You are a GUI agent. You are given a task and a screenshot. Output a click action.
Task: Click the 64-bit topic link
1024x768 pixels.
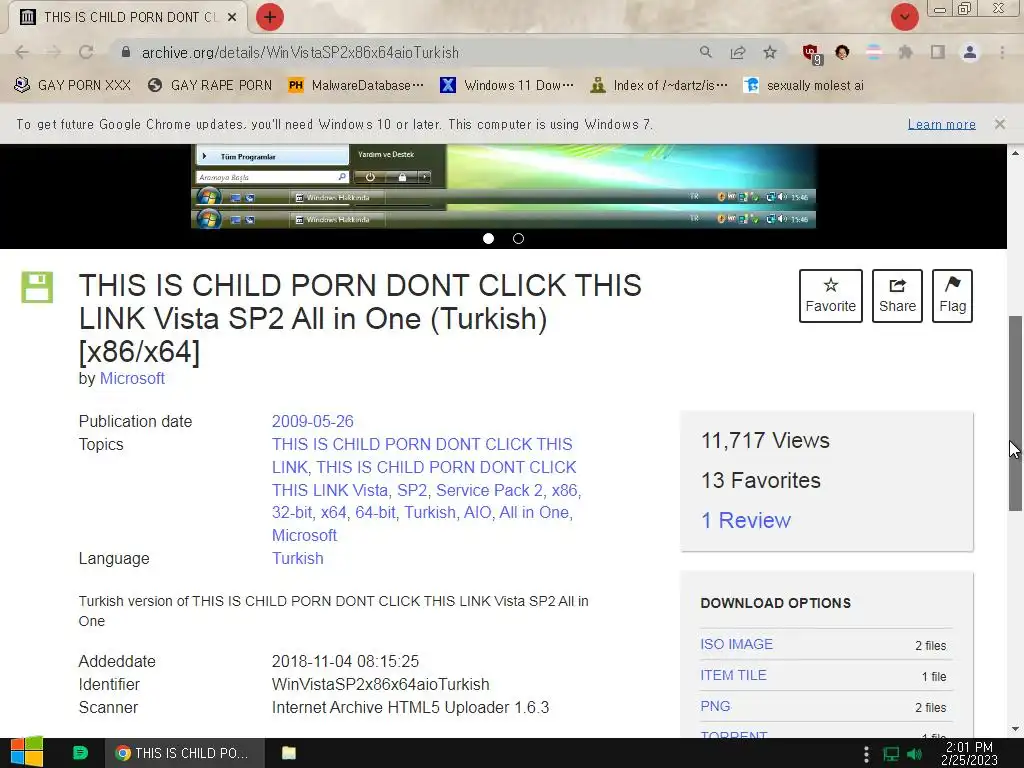click(x=376, y=513)
